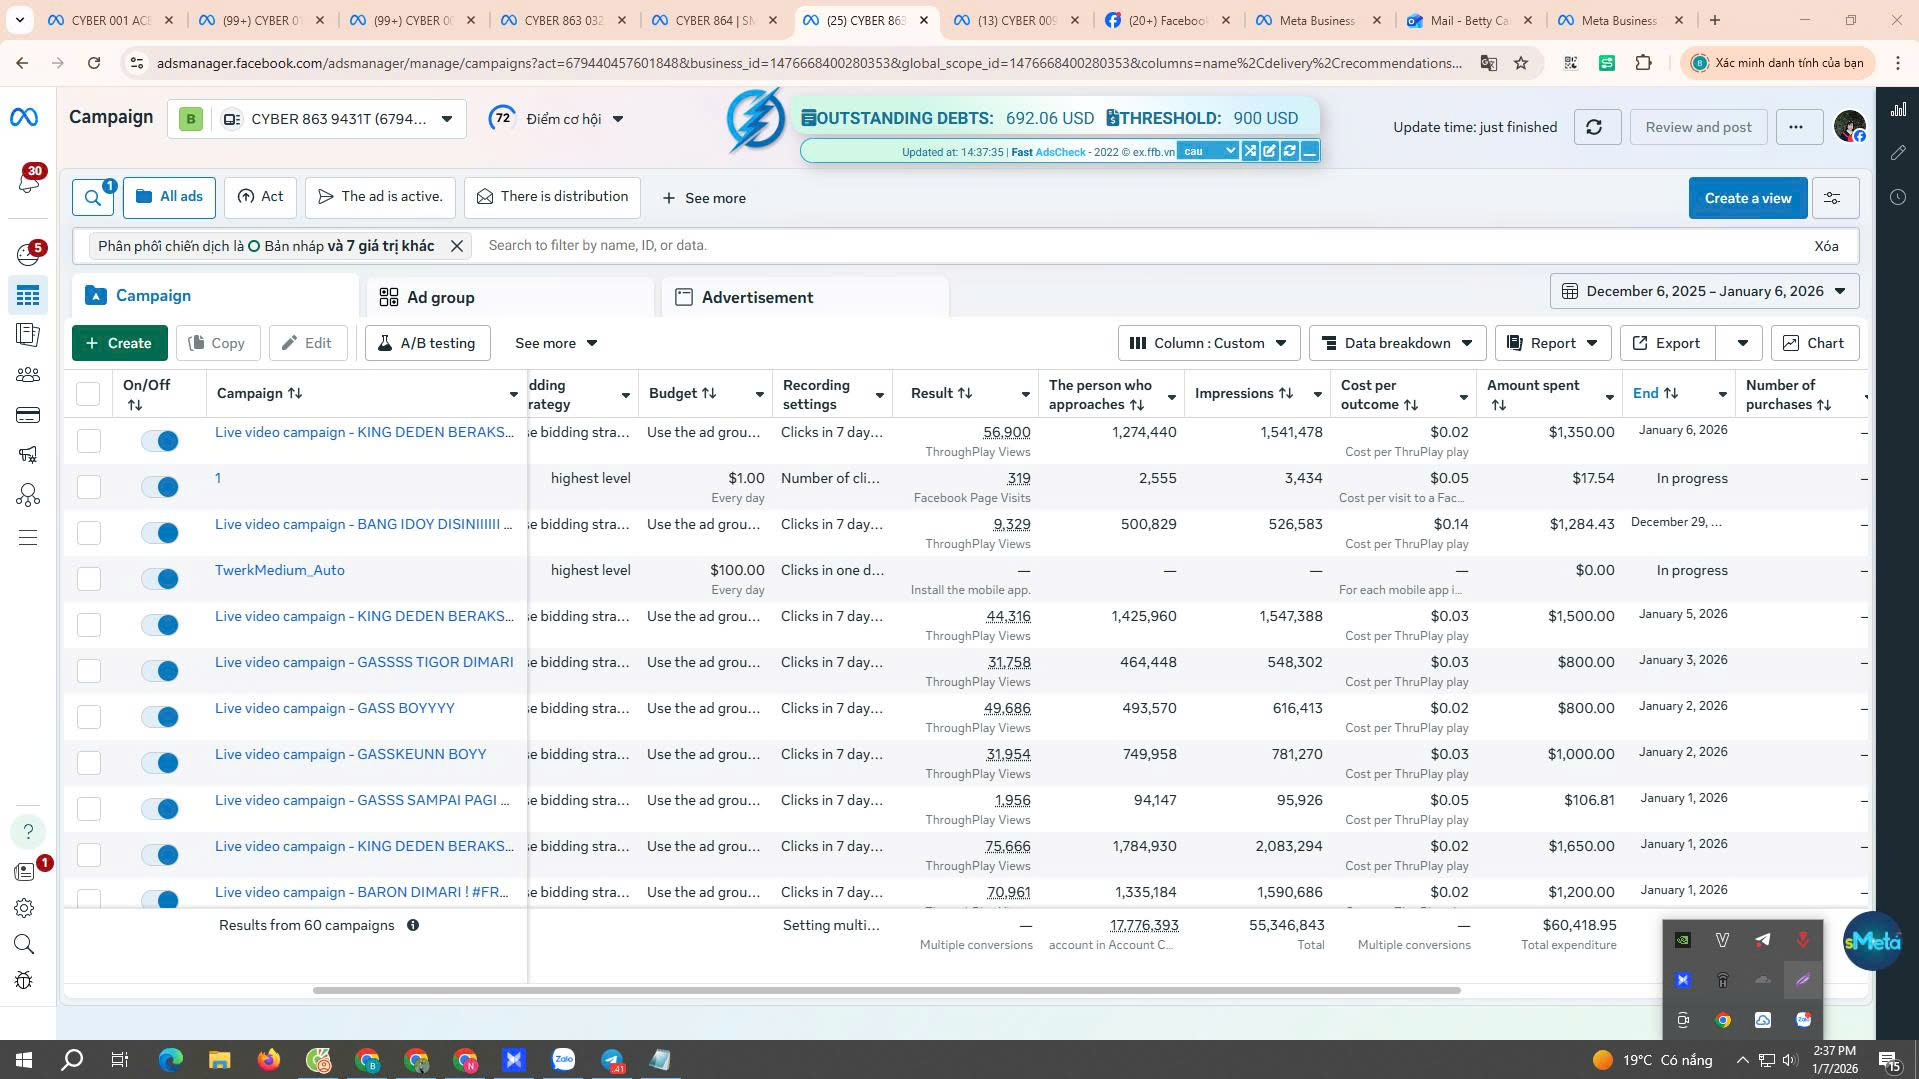
Task: Bookmark this page with star icon
Action: pyautogui.click(x=1521, y=63)
